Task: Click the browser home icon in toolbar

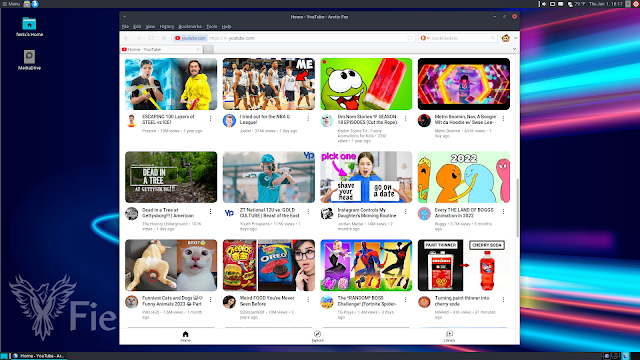Action: coord(164,38)
